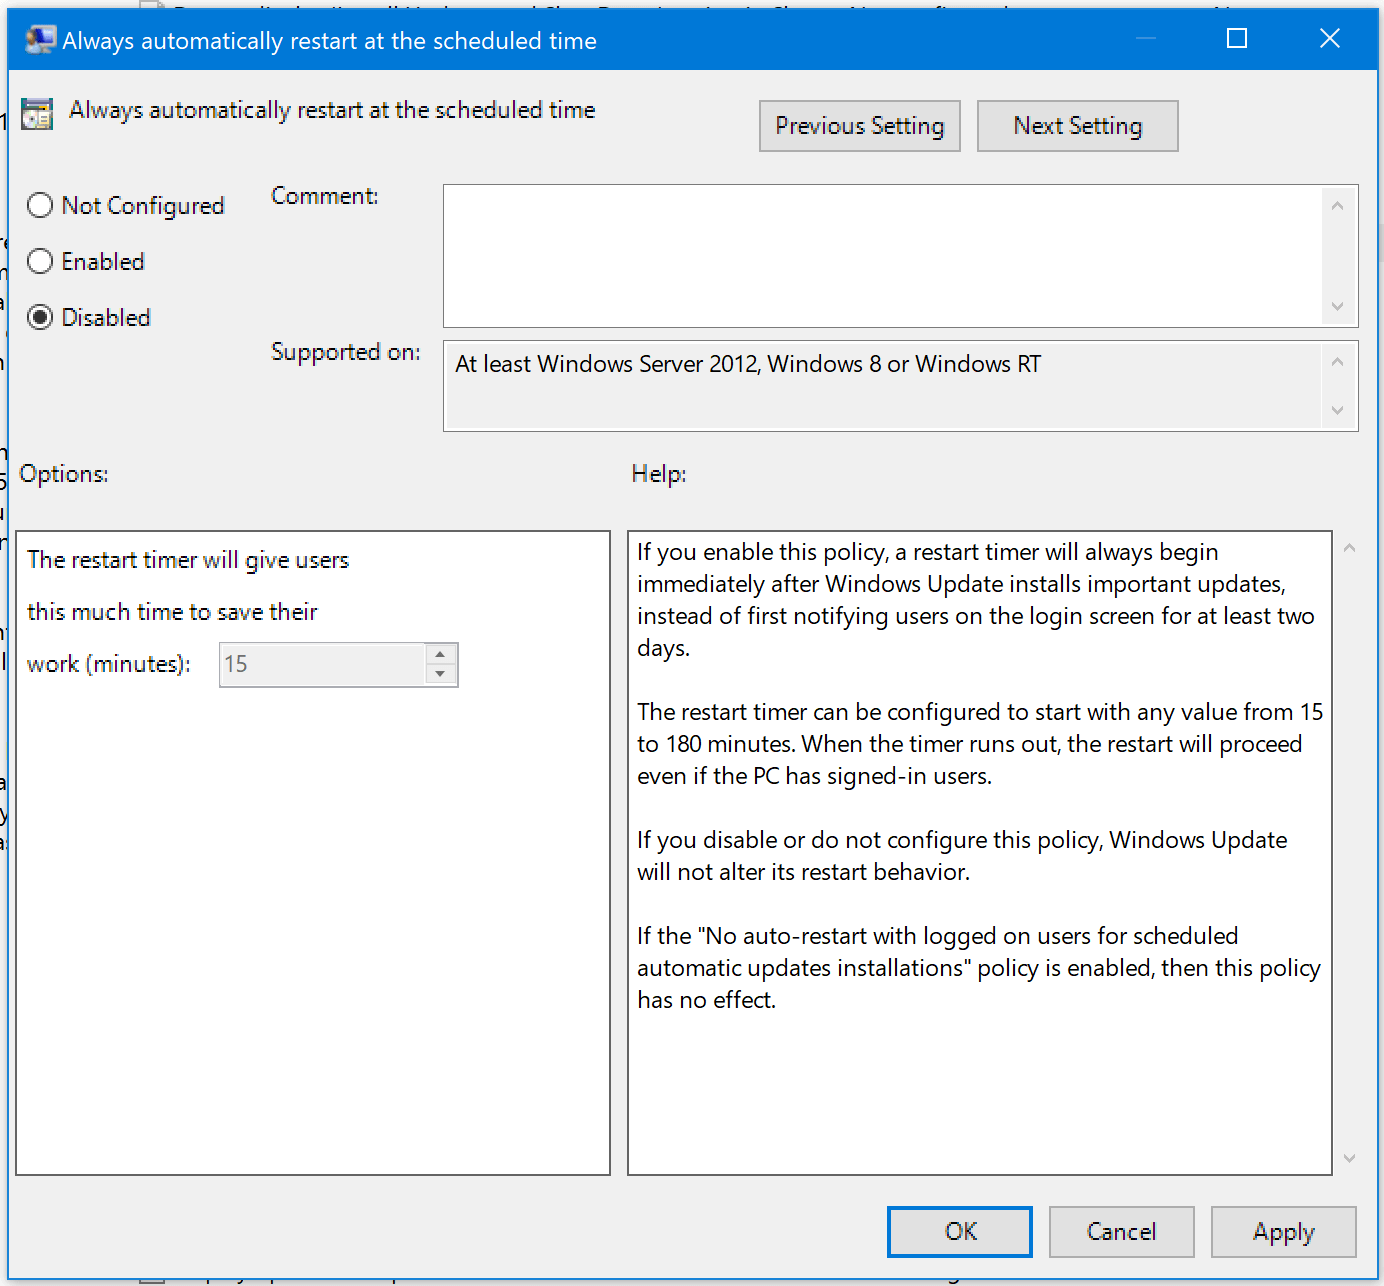Select the Enabled radio button
Screen dimensions: 1384x1286
pyautogui.click(x=40, y=261)
